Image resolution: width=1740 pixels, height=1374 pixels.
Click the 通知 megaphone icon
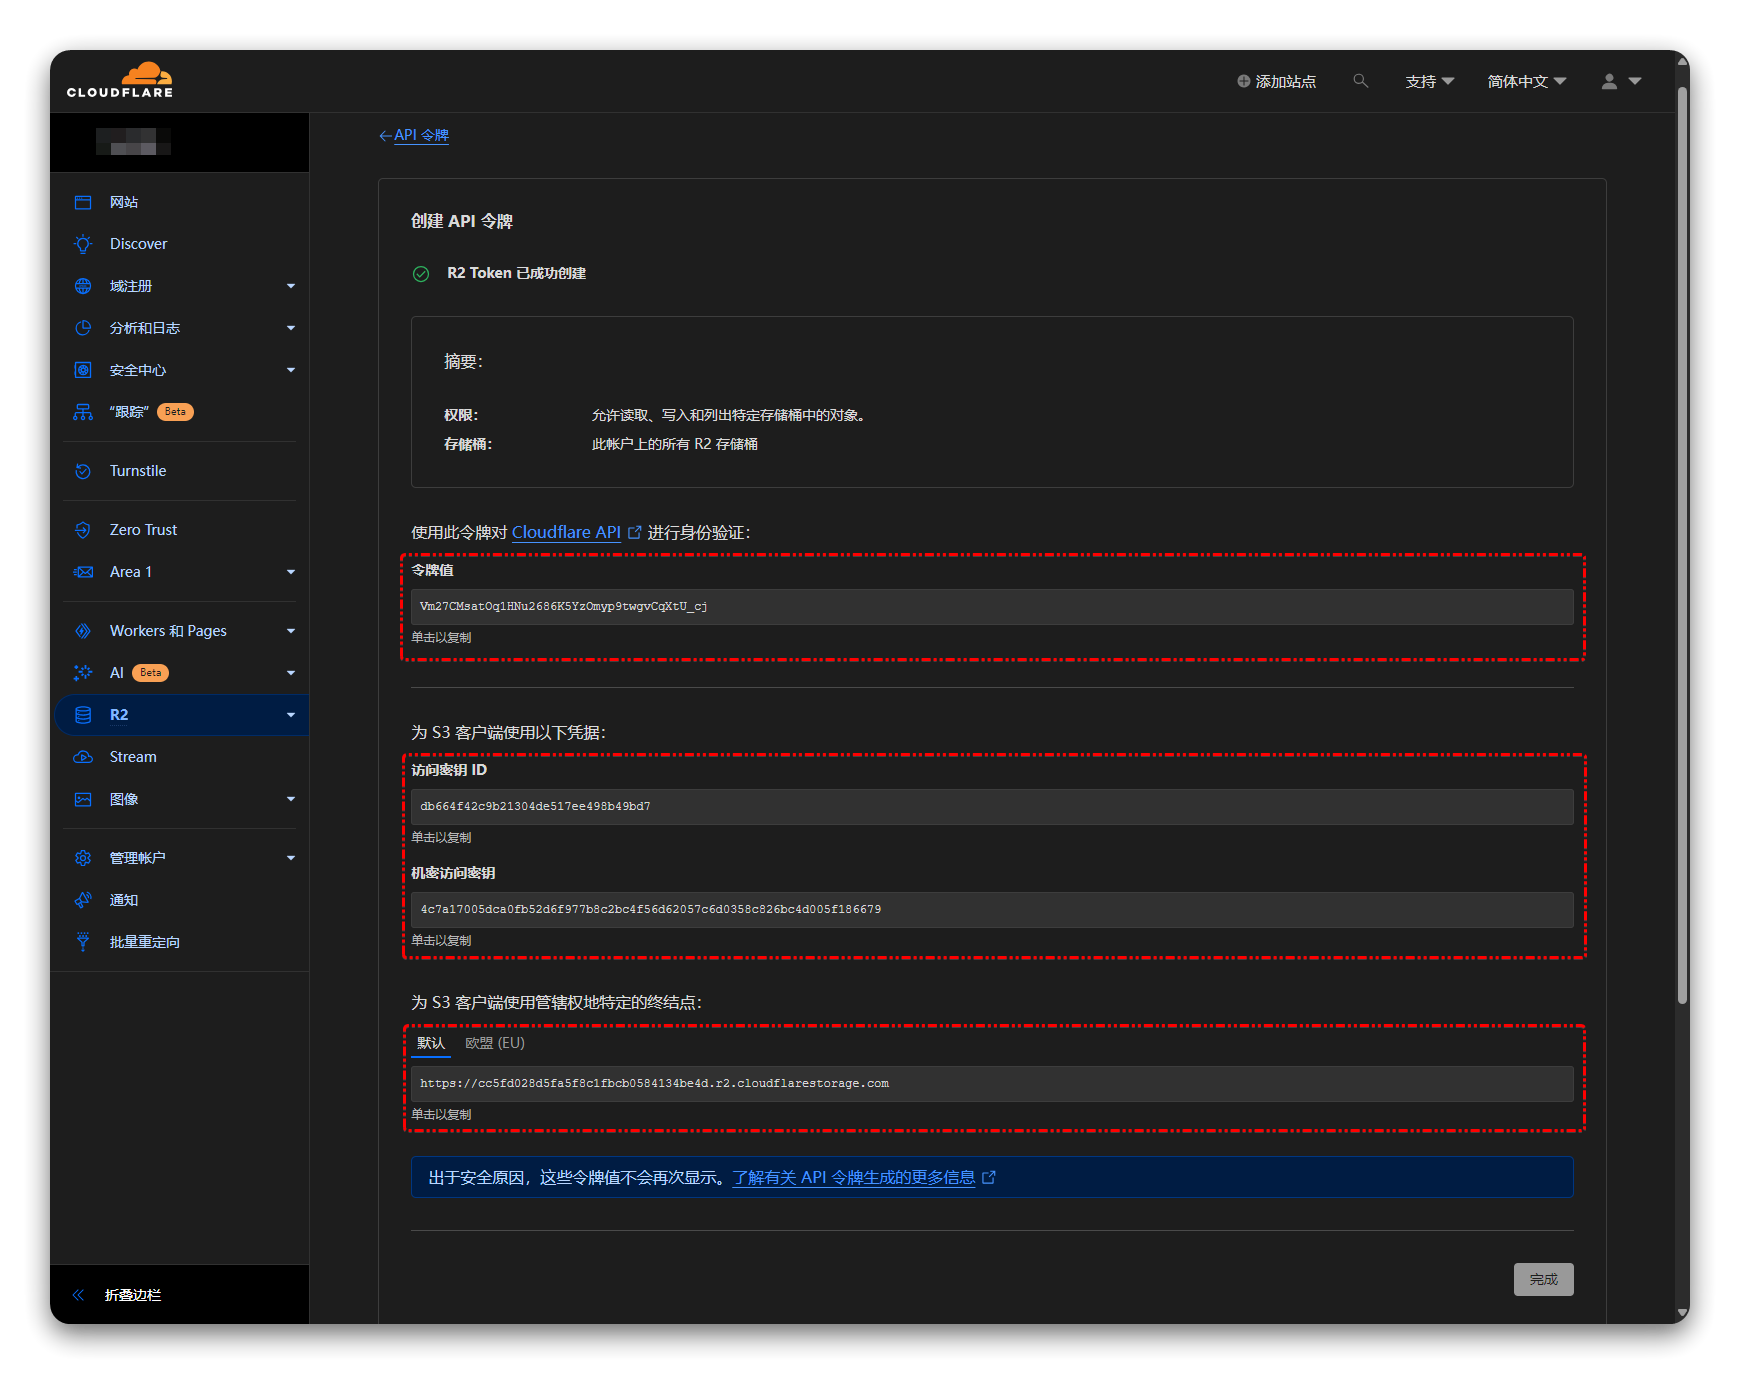click(83, 900)
